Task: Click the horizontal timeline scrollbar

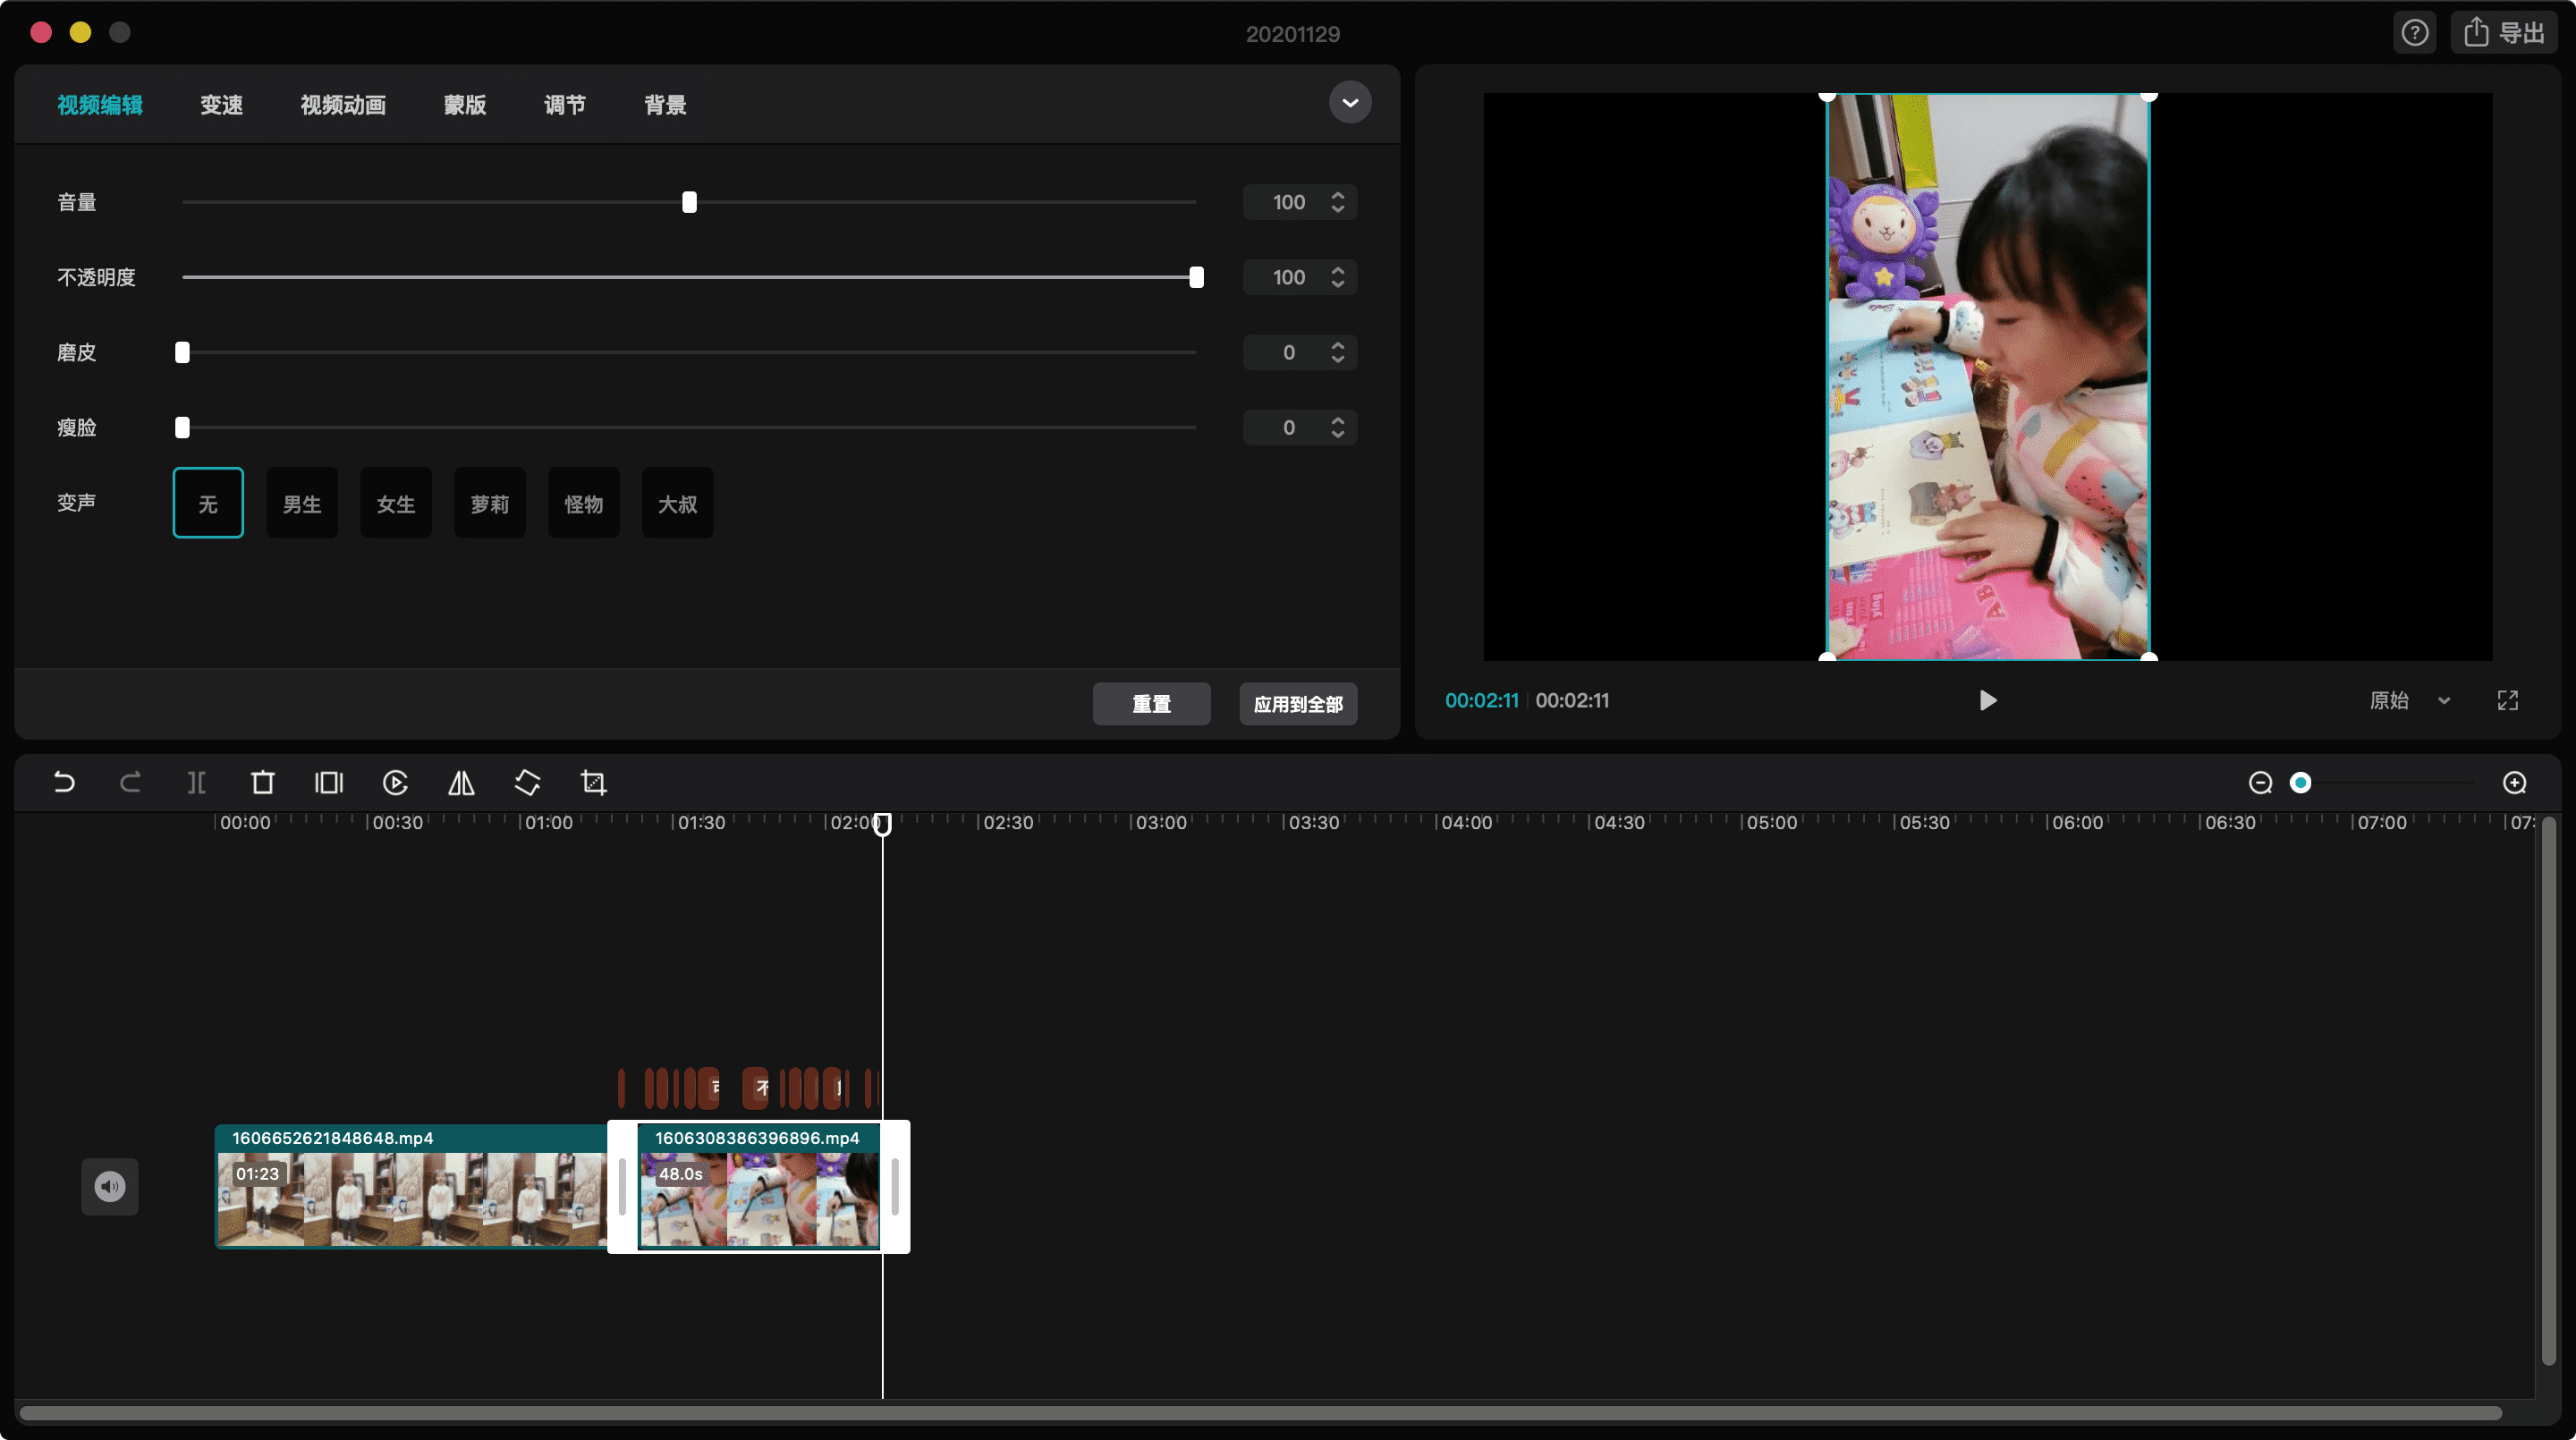Action: click(x=1261, y=1413)
